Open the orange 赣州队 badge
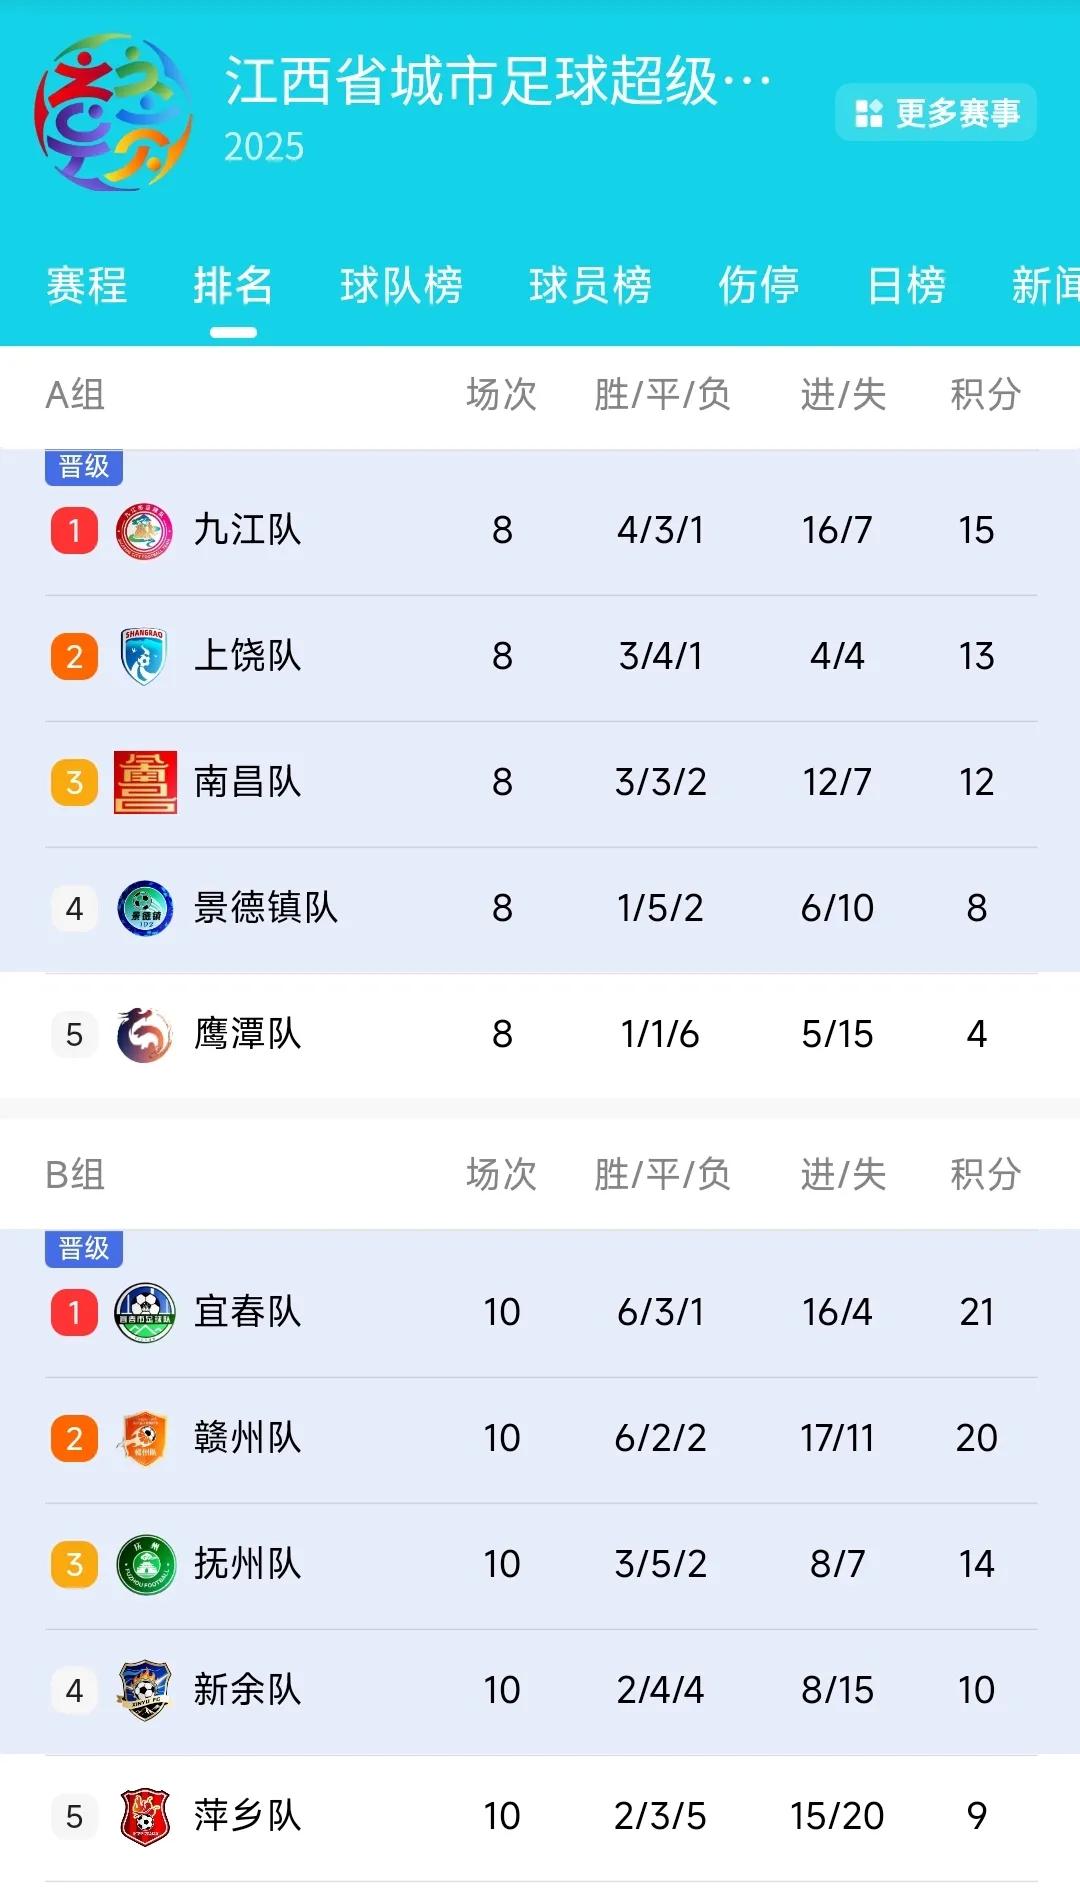 coord(144,1438)
